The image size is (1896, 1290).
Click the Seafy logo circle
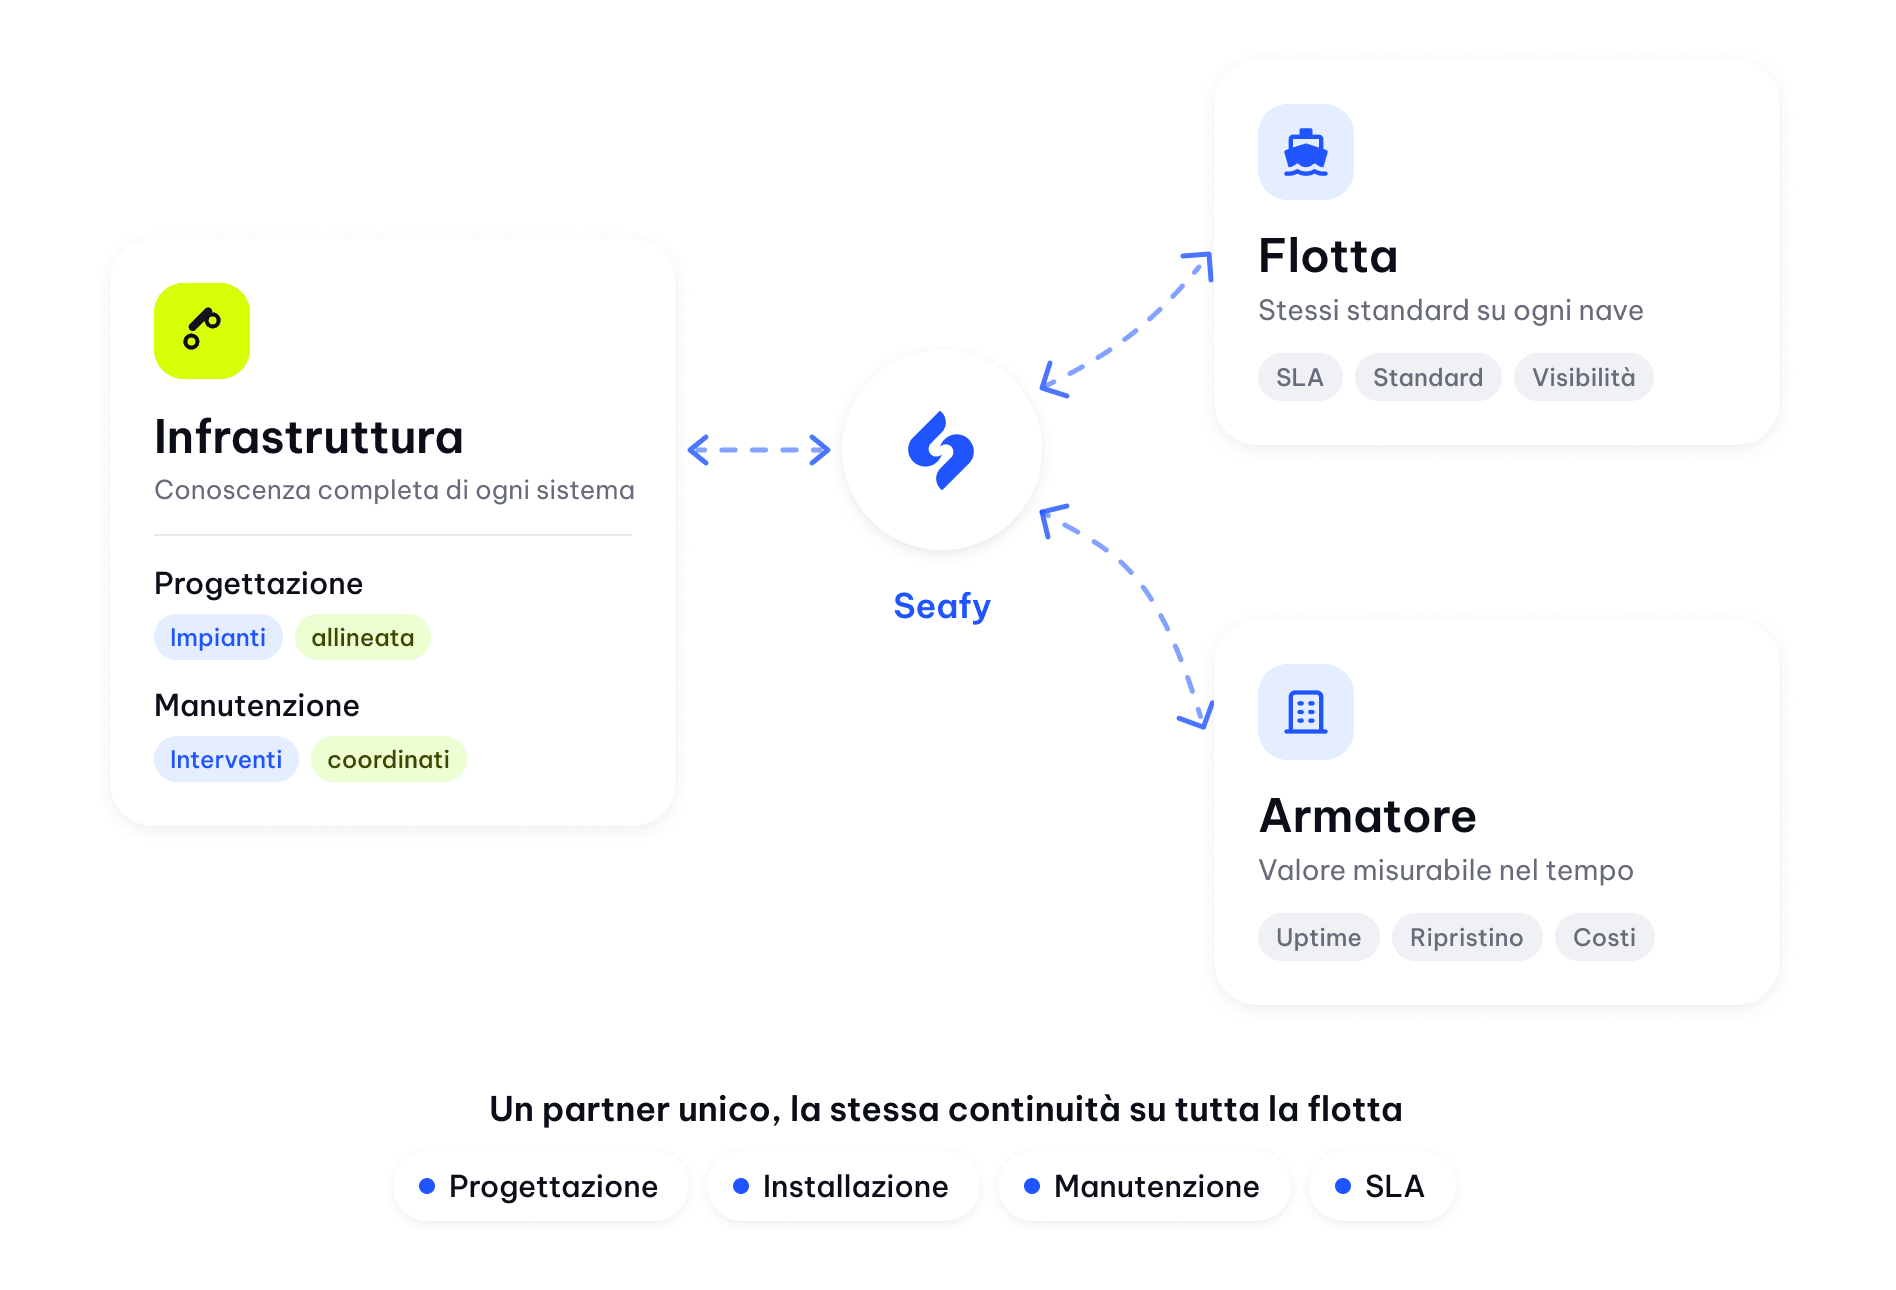(x=942, y=450)
